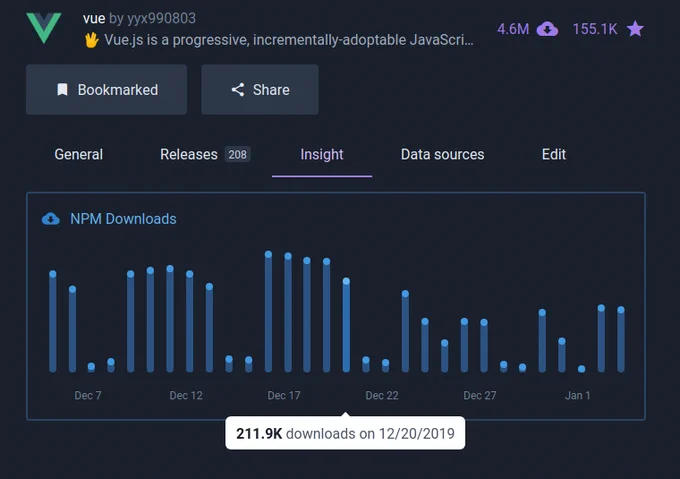Go to the Data sources tab
The height and width of the screenshot is (479, 680).
pos(442,154)
